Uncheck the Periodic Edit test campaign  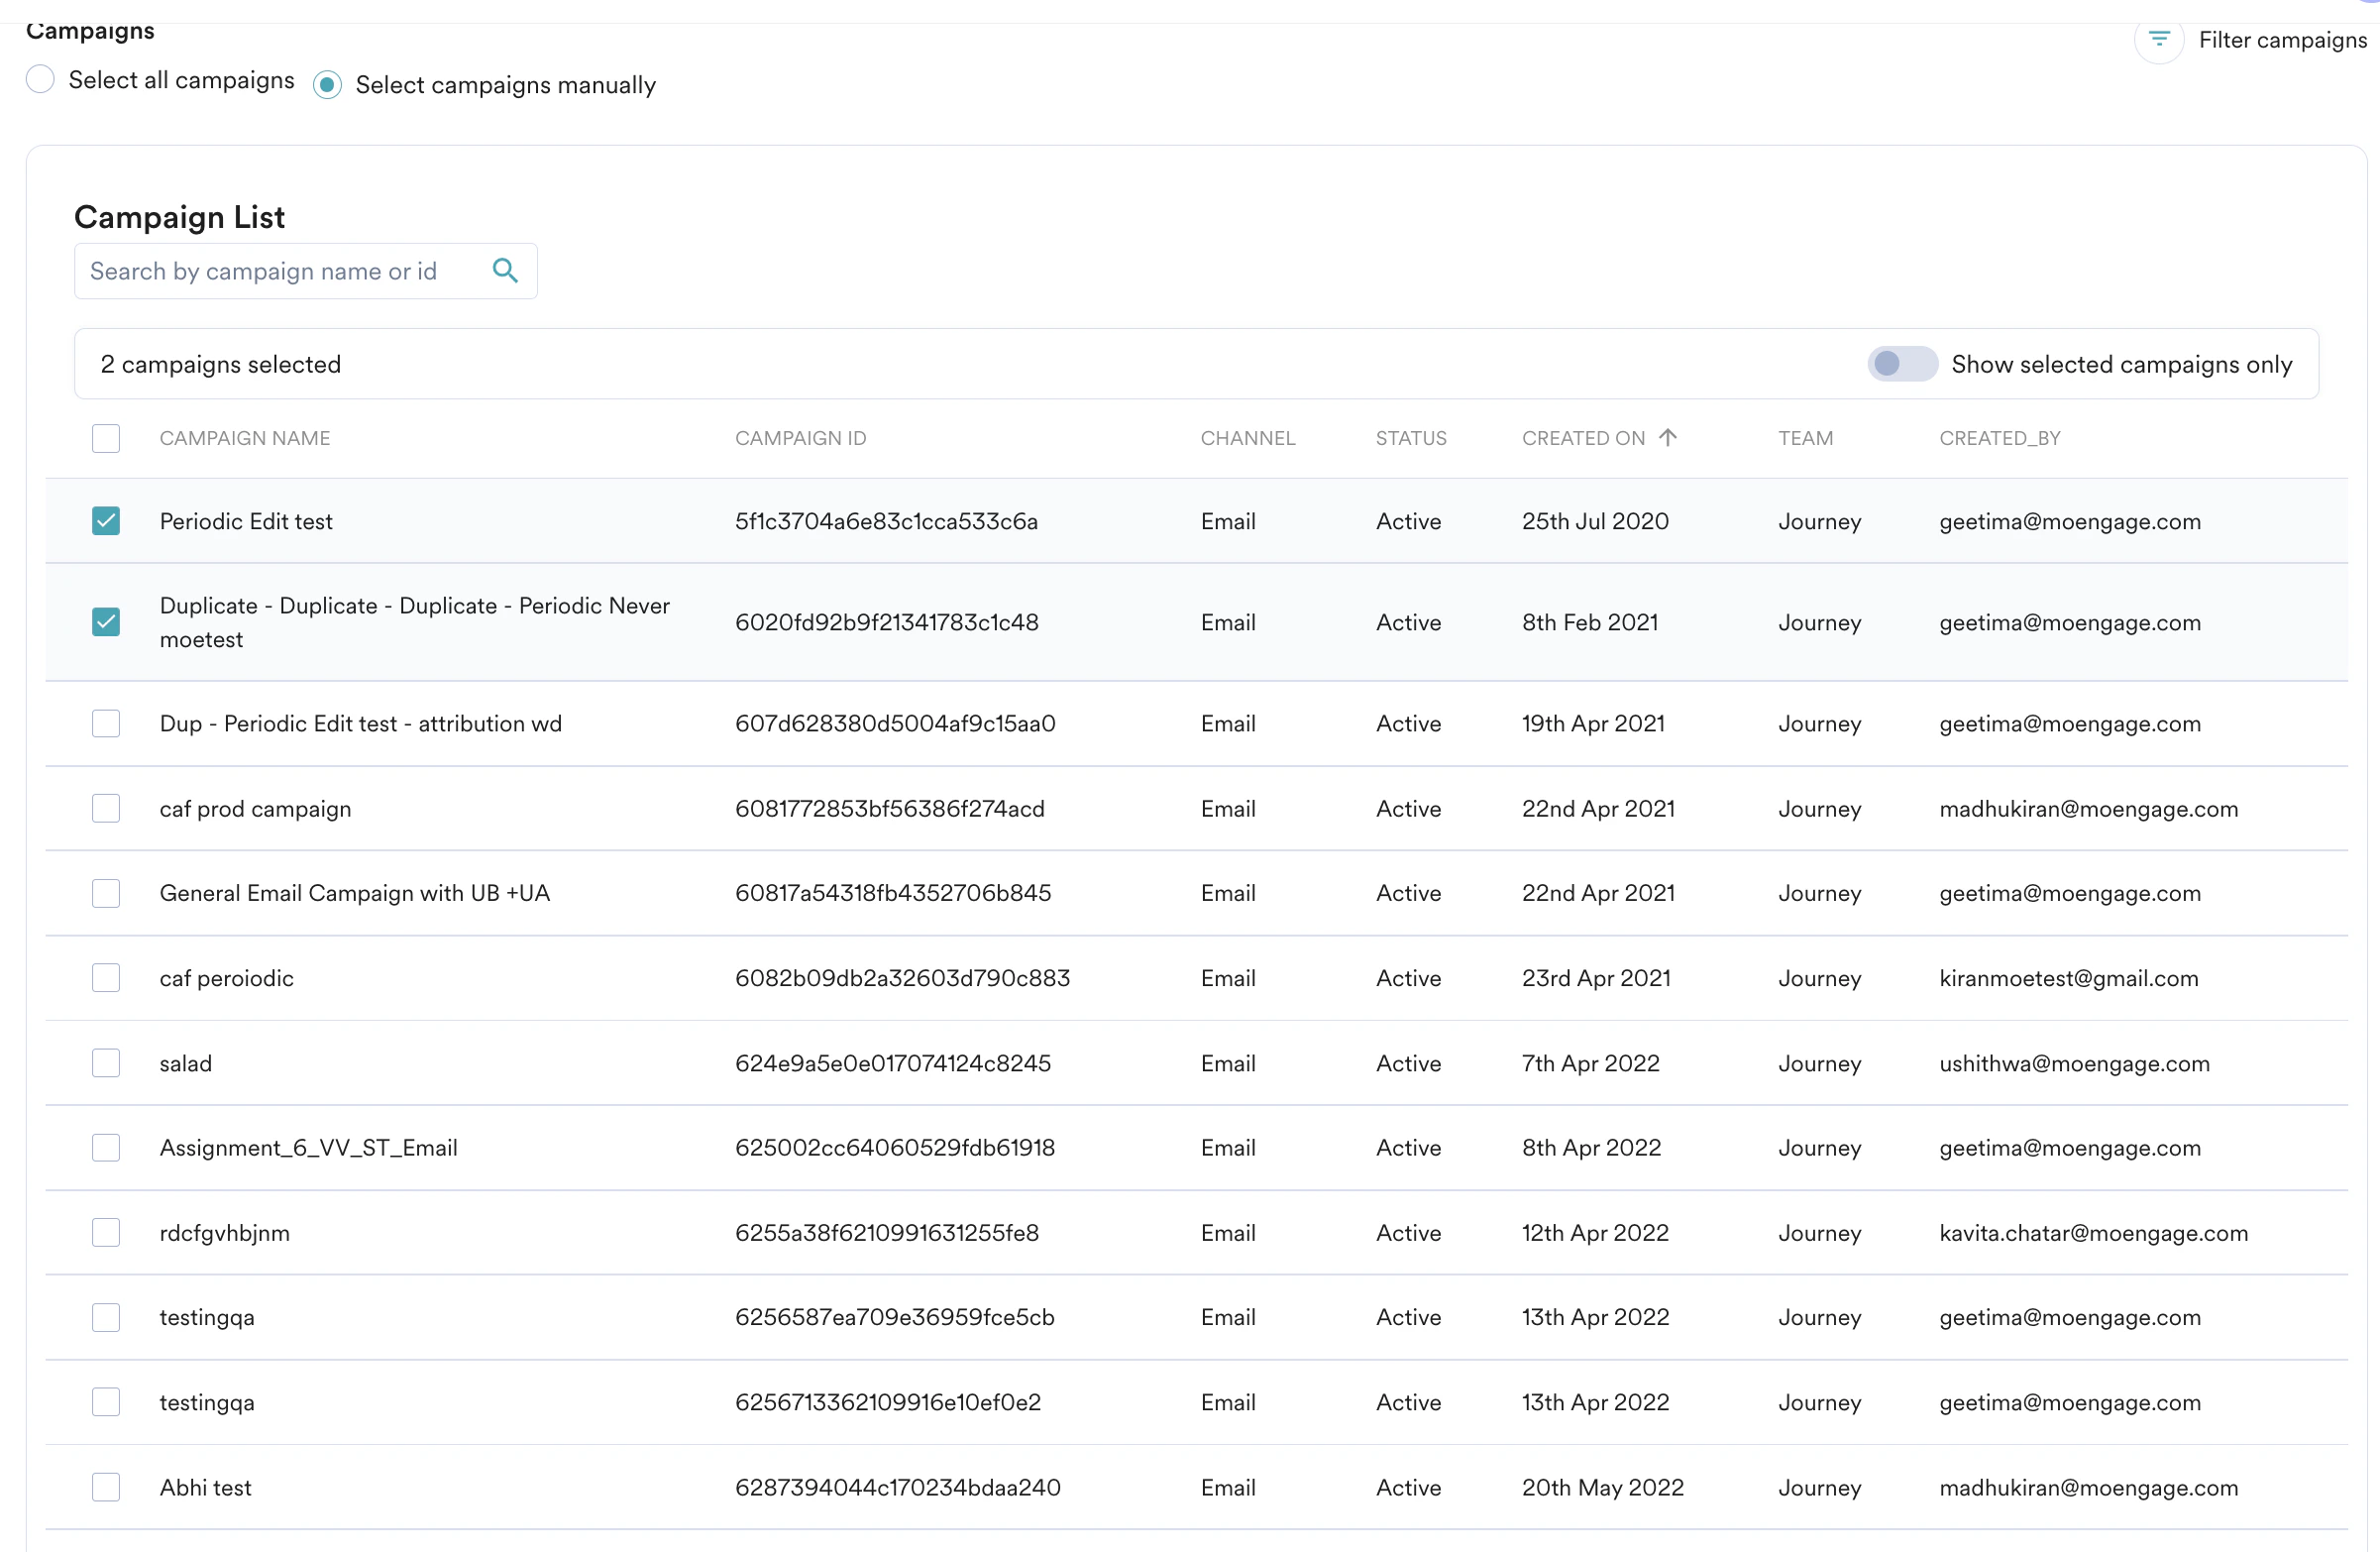click(x=105, y=521)
